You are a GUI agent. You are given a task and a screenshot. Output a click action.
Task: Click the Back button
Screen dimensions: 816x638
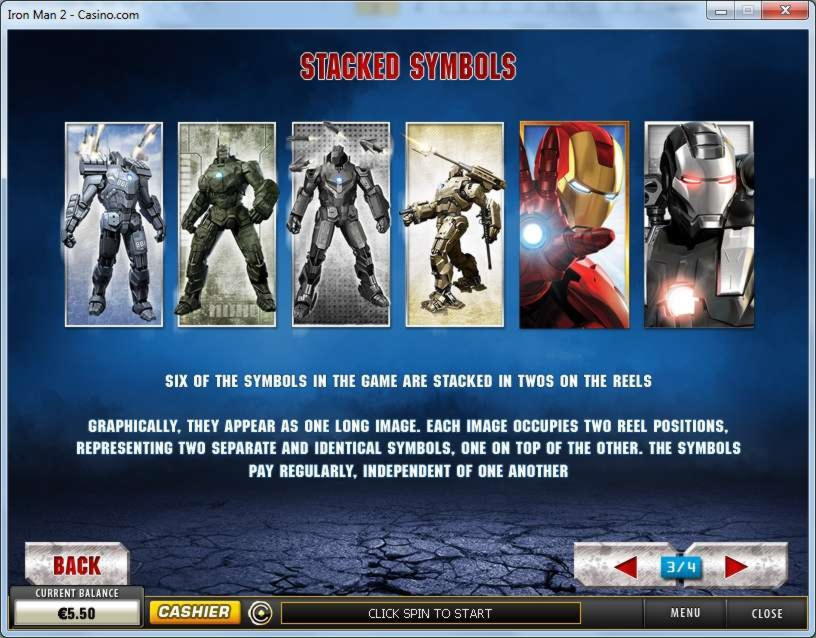click(x=77, y=566)
